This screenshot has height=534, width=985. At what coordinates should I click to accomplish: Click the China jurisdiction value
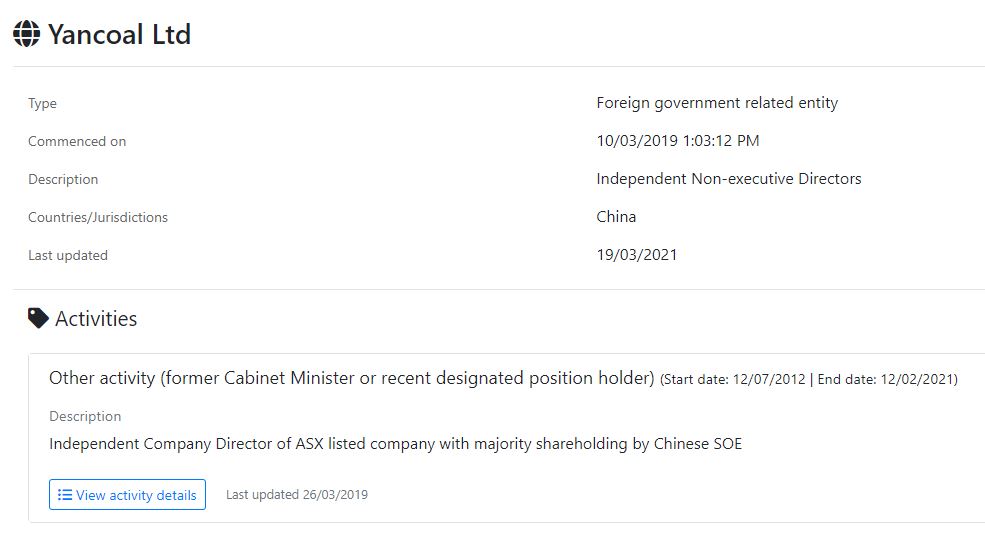pos(616,217)
